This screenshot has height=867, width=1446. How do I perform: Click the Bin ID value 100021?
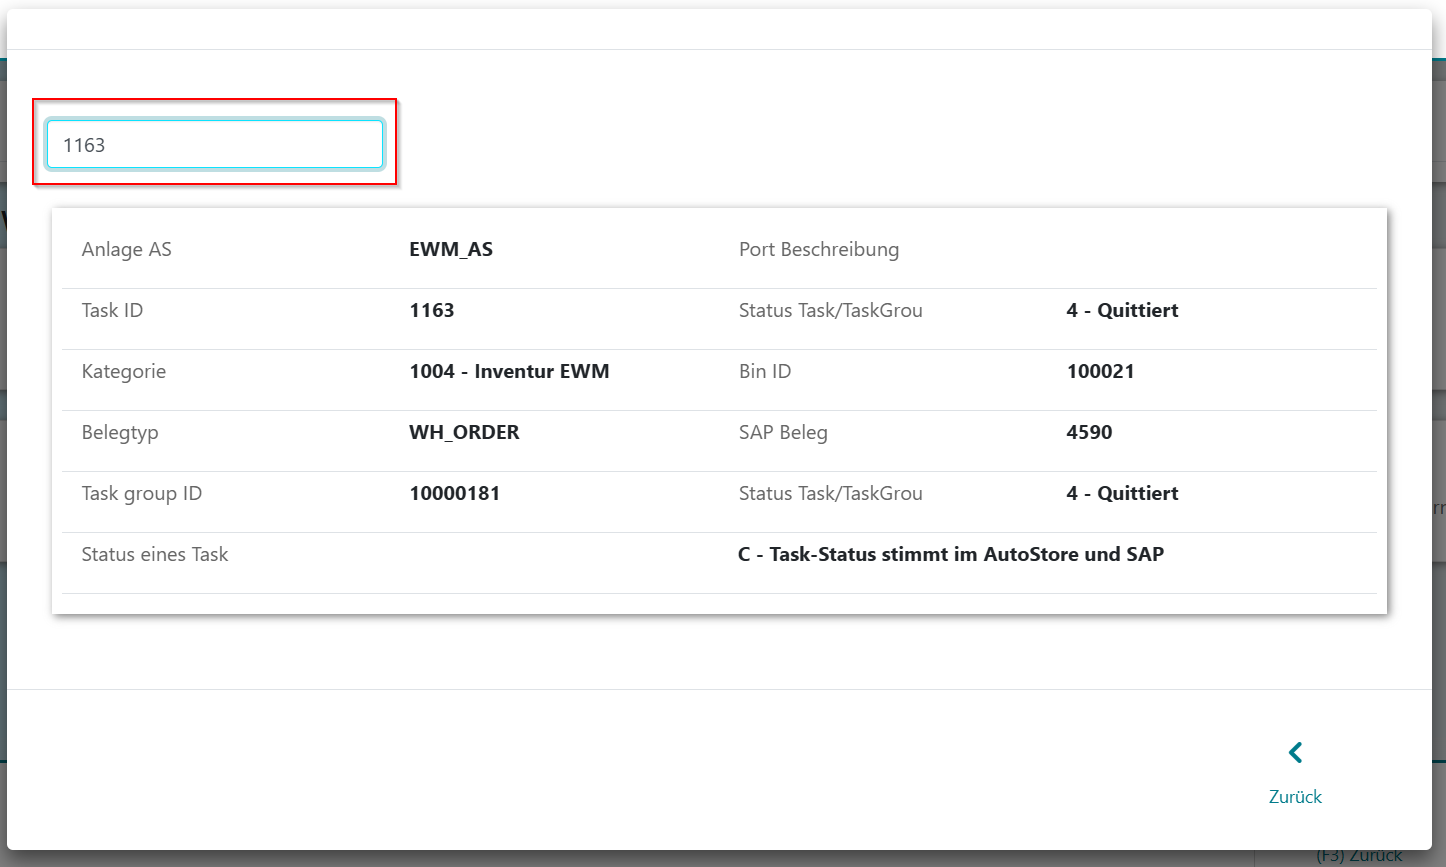tap(1100, 372)
